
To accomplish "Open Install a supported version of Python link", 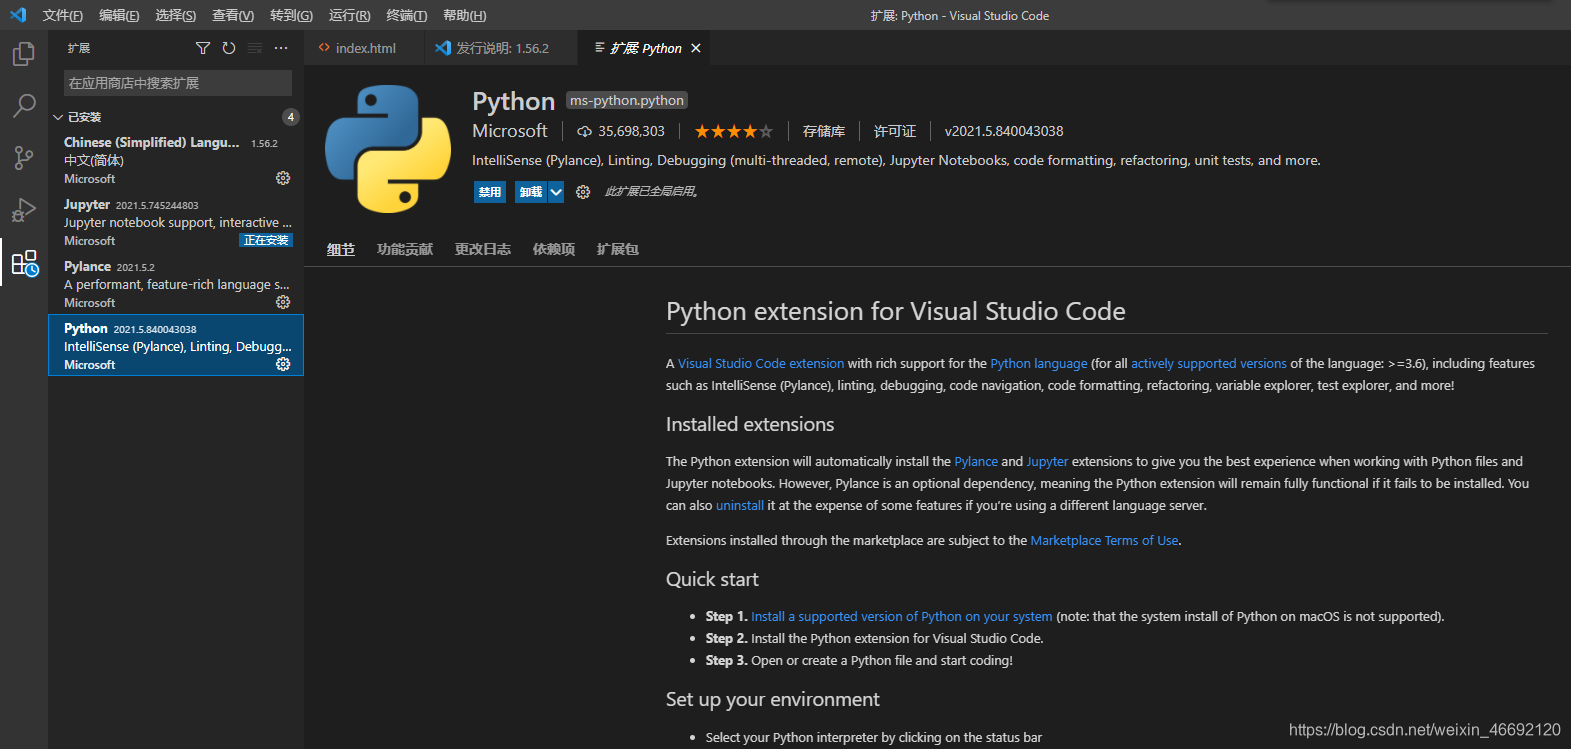I will [x=902, y=617].
